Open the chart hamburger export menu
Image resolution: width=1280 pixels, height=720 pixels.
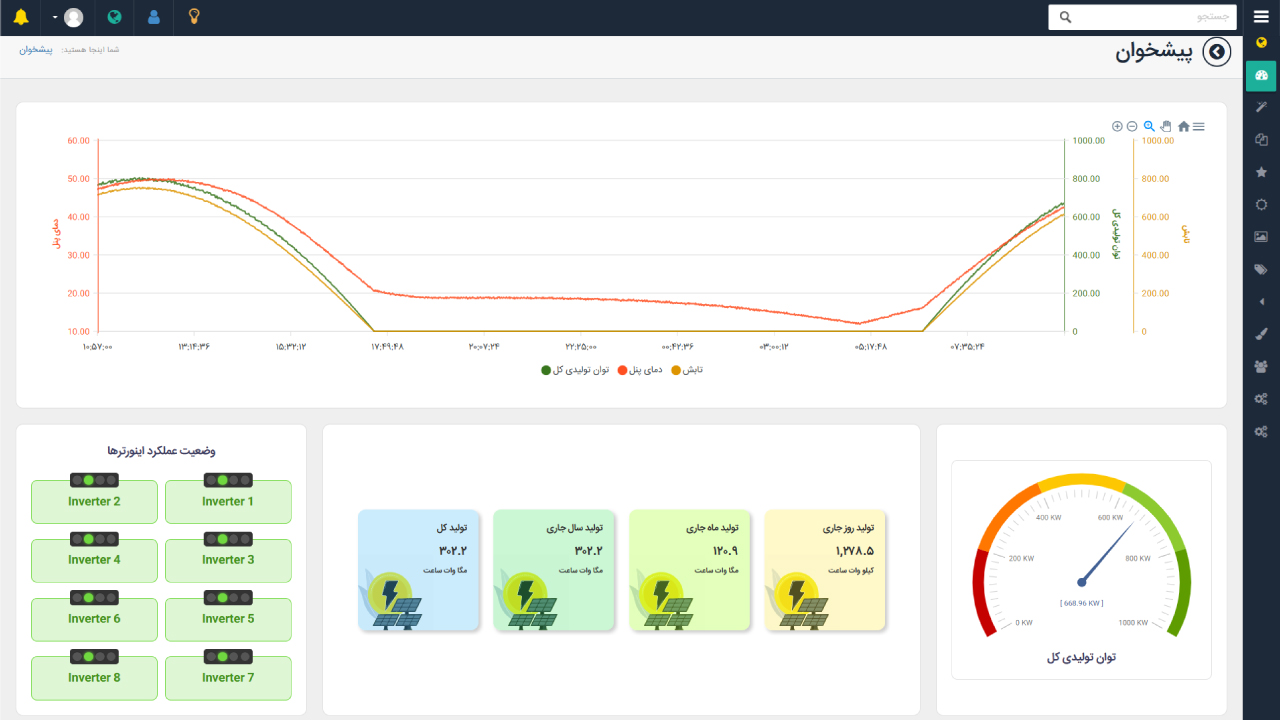1199,127
